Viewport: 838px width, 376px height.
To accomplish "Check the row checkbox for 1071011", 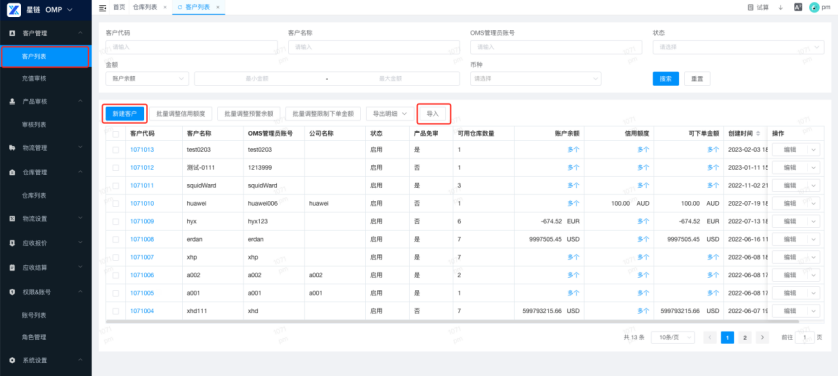I will pyautogui.click(x=116, y=186).
